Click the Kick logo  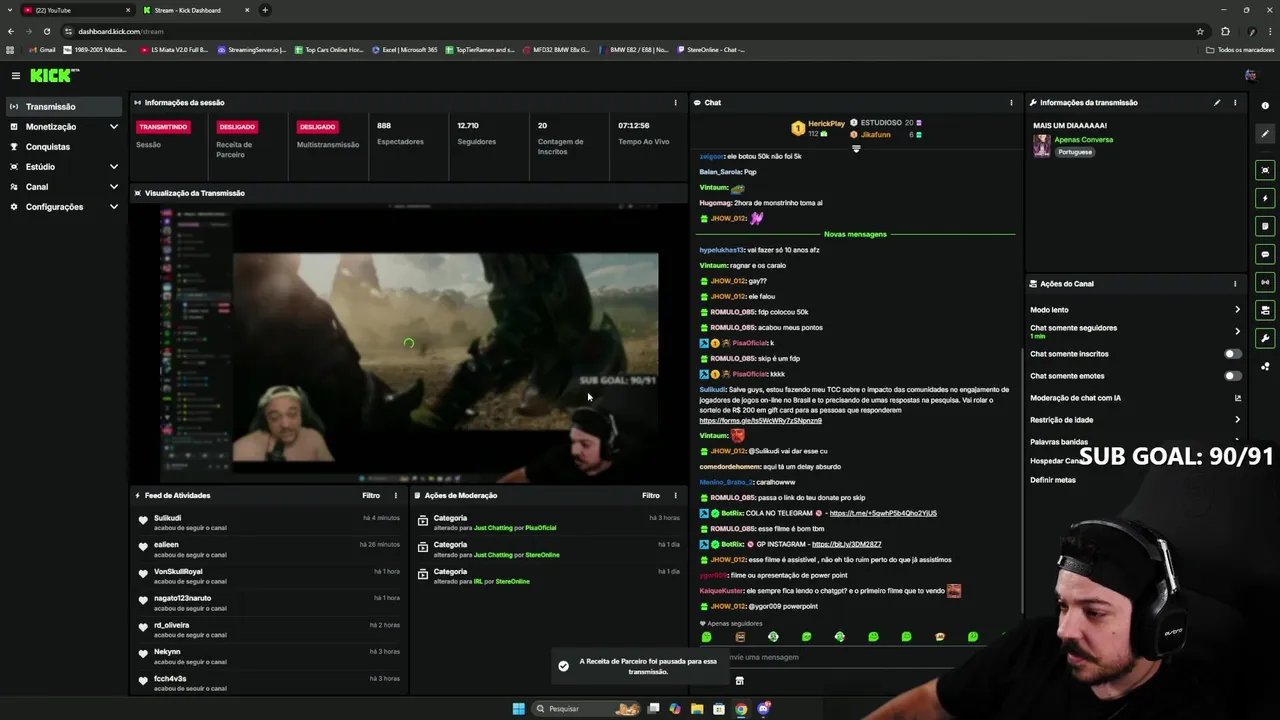pyautogui.click(x=54, y=75)
